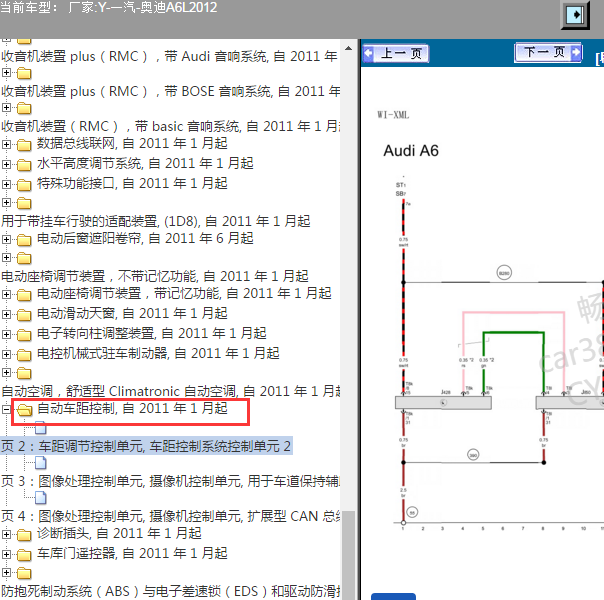Click open folder icon of 自动车距控制

tap(25, 410)
